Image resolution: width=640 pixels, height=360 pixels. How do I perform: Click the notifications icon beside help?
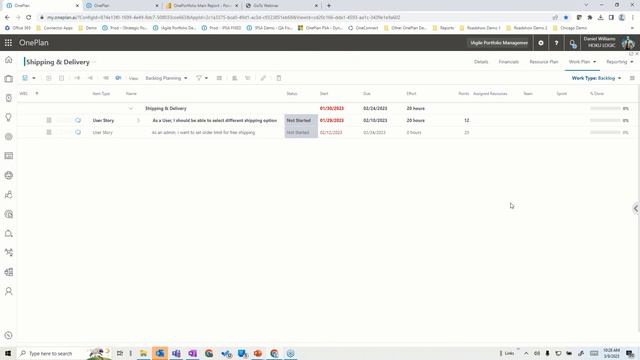573,43
